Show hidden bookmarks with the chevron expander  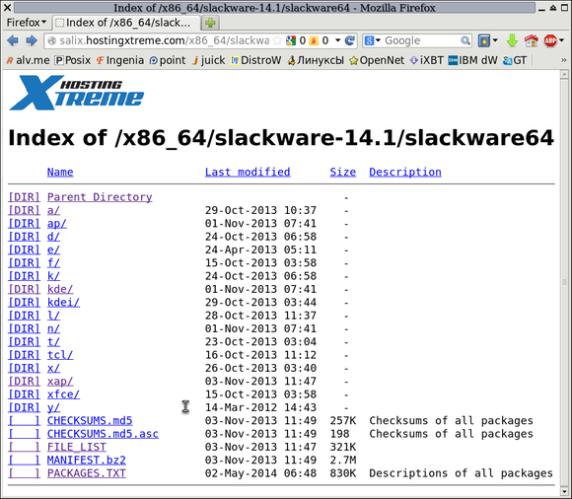(x=564, y=60)
